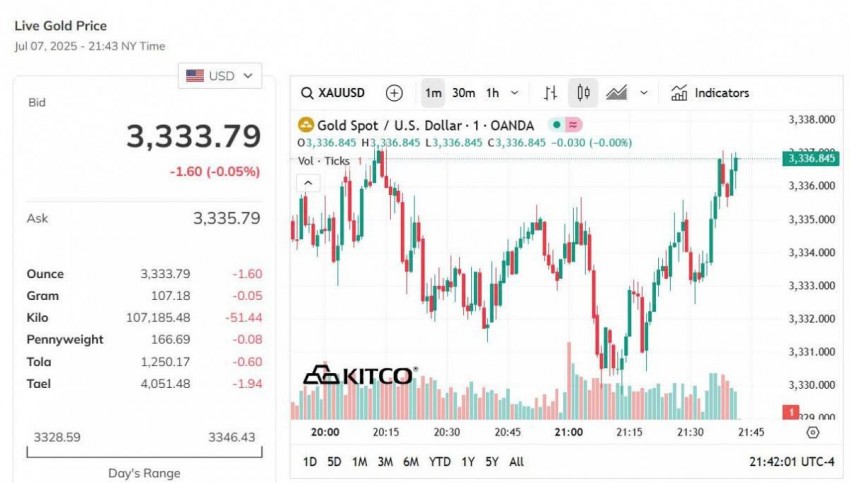This screenshot has height=483, width=850.
Task: Expand chart style options chevron
Action: (644, 93)
